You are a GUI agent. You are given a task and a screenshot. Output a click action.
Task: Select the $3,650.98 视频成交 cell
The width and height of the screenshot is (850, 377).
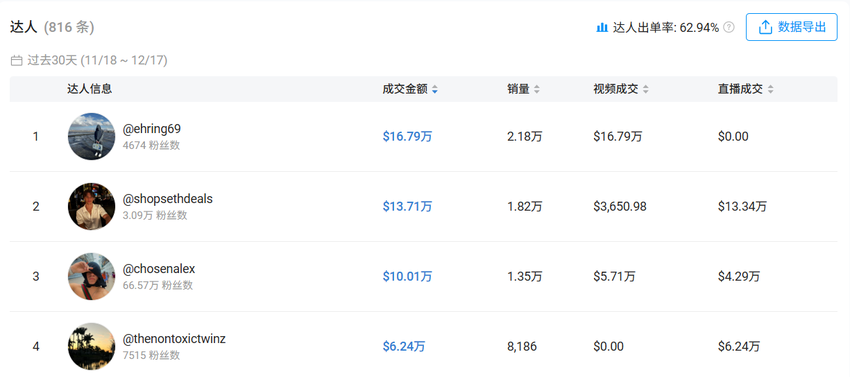620,207
